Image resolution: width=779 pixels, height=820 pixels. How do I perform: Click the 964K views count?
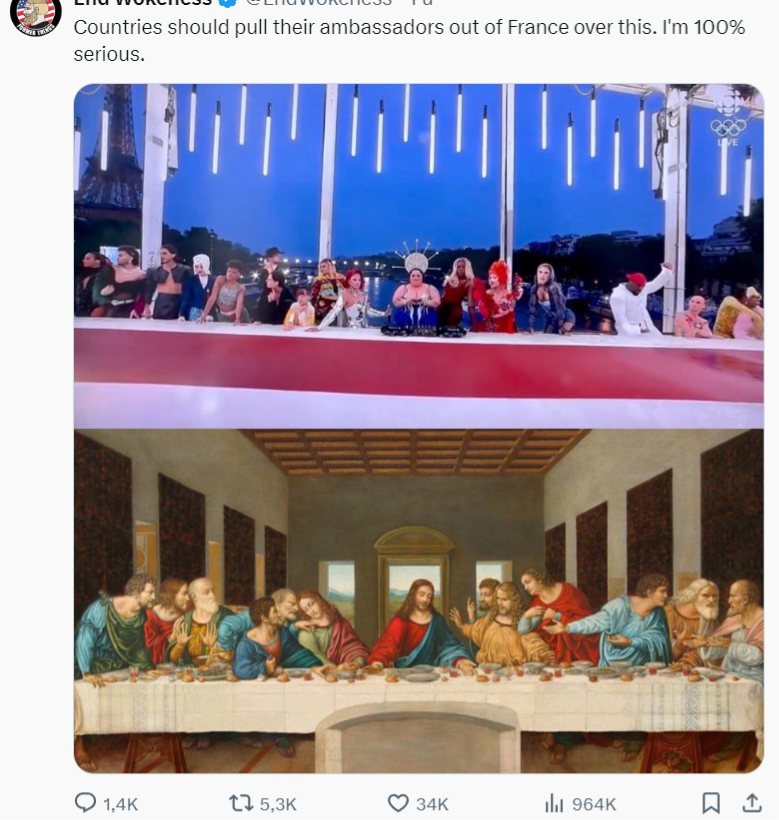coord(594,804)
